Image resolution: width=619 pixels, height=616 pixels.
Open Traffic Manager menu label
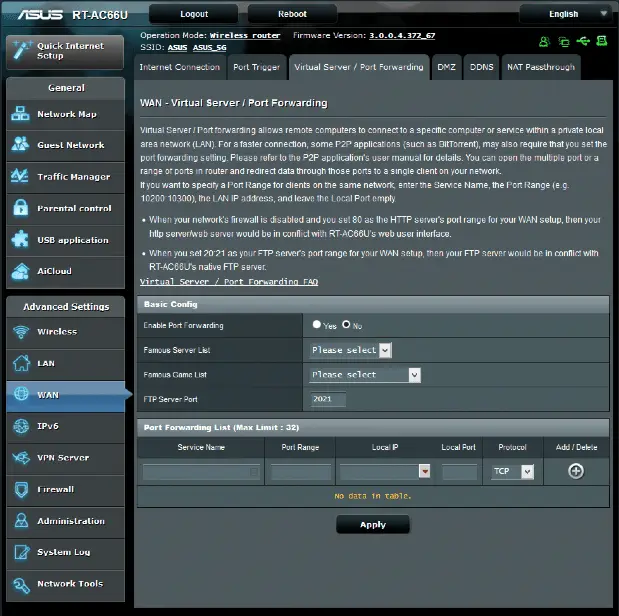[73, 177]
